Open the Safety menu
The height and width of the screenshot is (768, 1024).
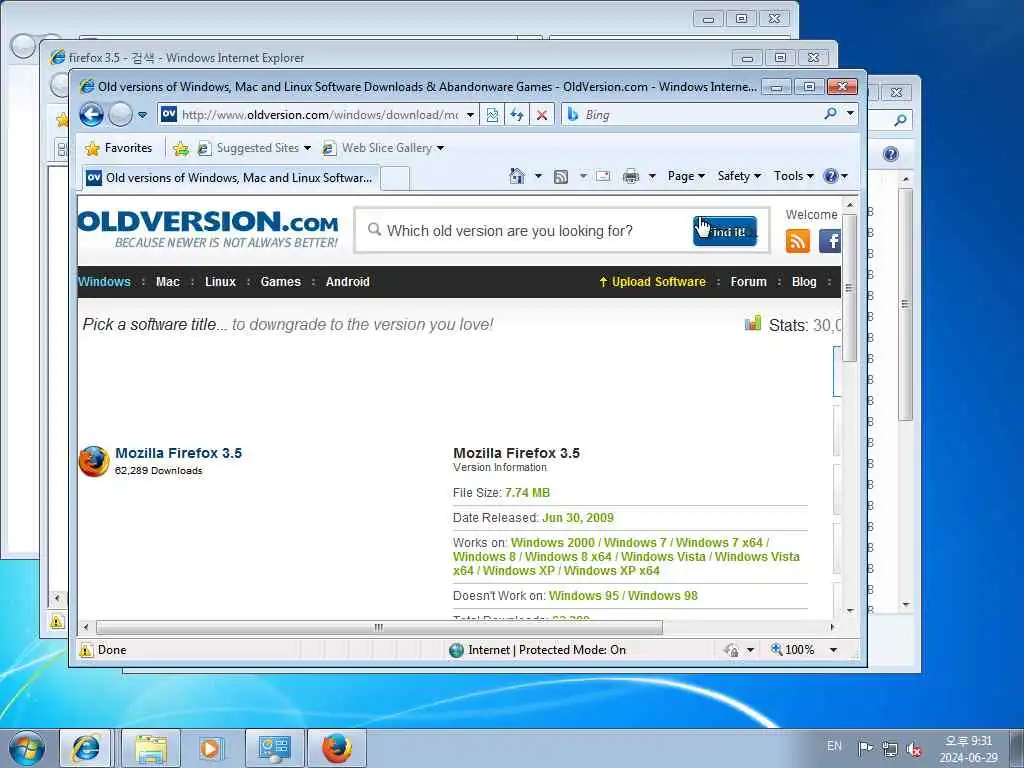[x=739, y=176]
